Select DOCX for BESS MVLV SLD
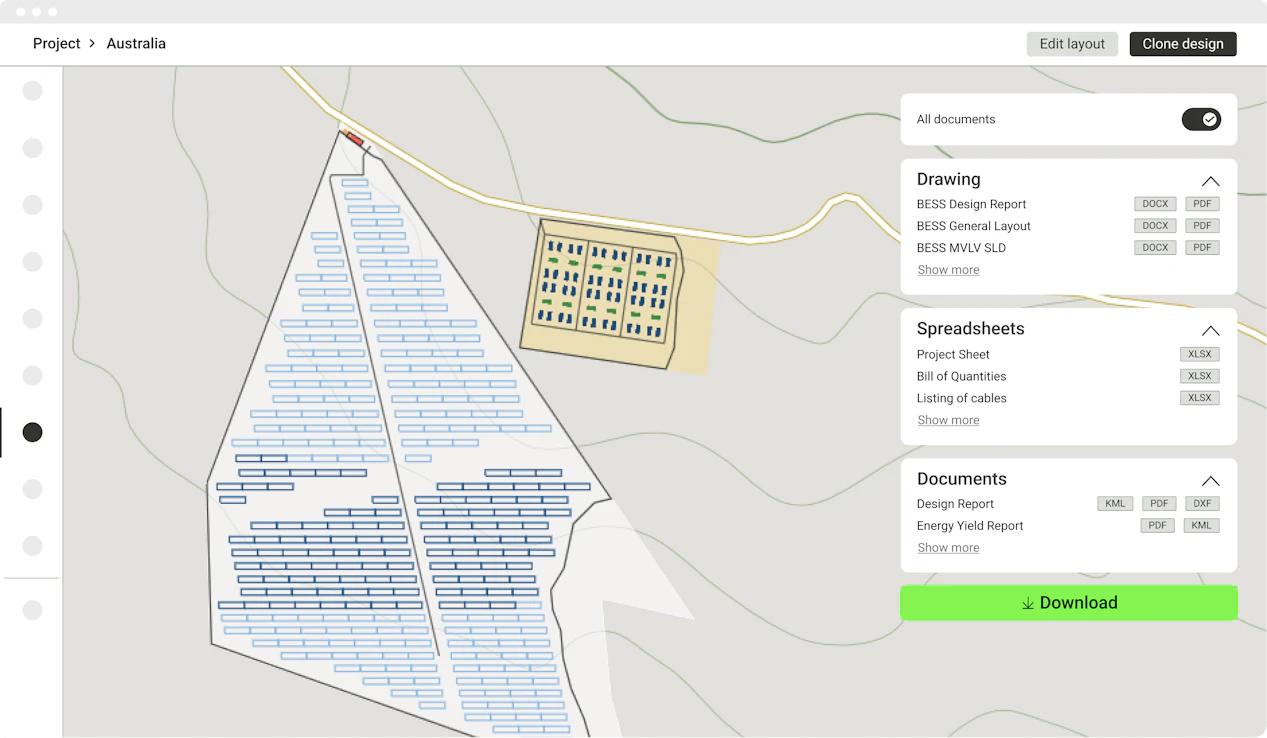This screenshot has width=1267, height=738. (1155, 248)
